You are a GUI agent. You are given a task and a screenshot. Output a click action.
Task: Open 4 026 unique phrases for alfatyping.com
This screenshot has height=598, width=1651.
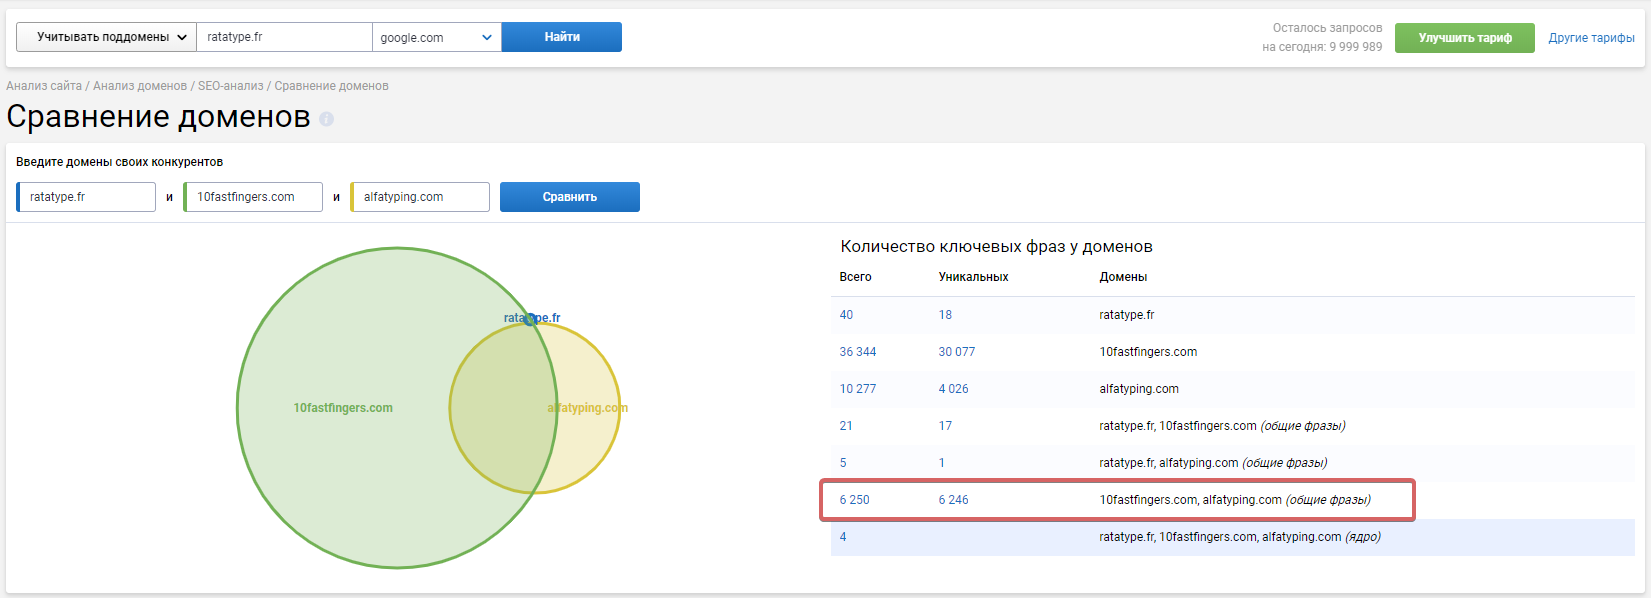click(x=953, y=389)
